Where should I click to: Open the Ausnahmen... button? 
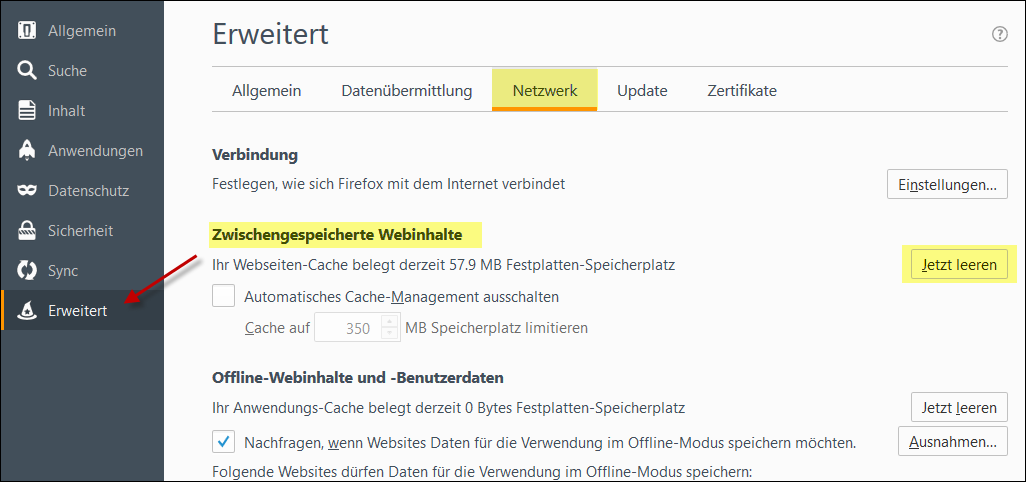[952, 442]
